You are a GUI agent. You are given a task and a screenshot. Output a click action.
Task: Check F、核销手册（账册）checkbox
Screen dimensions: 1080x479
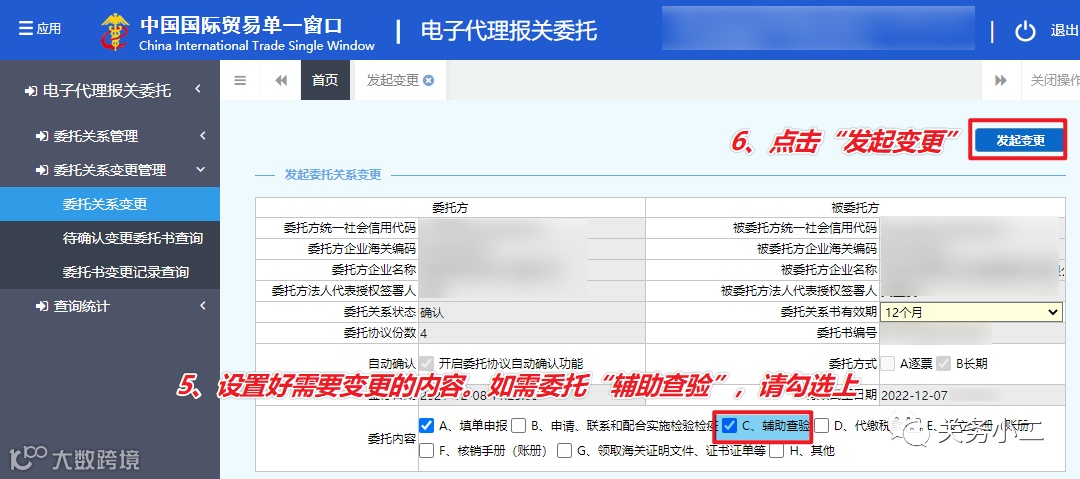tap(426, 451)
